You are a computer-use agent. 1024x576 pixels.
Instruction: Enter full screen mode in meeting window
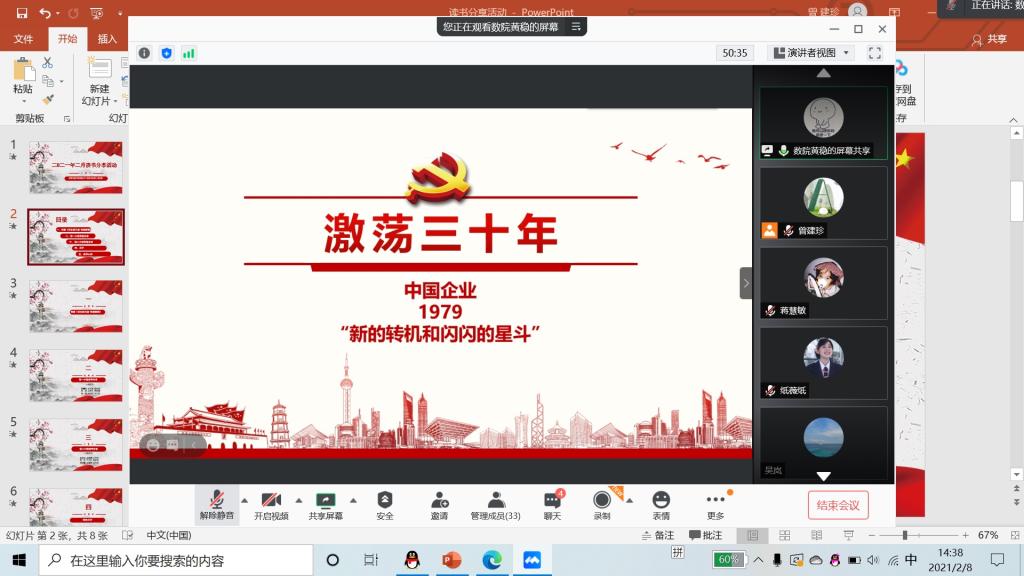[x=874, y=53]
